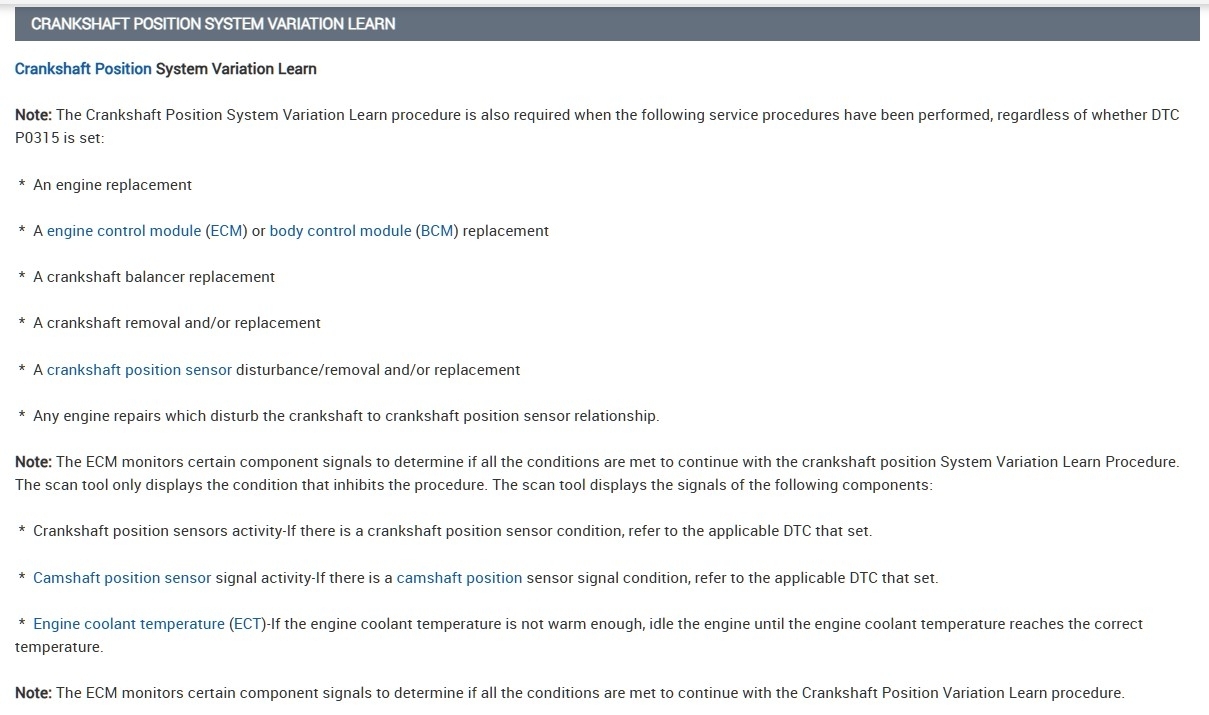1209x715 pixels.
Task: Click the 'P0315 is set' text
Action: pyautogui.click(x=58, y=138)
